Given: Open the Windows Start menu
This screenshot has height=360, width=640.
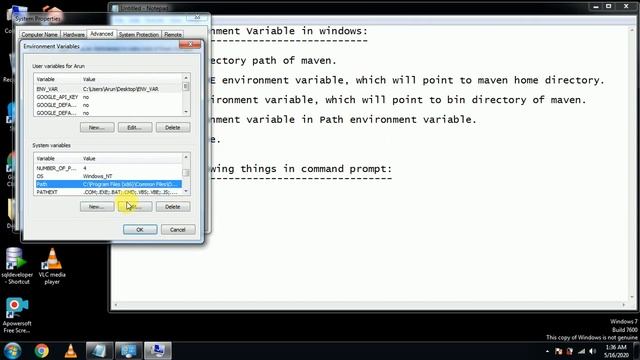Looking at the screenshot, I should 12,351.
